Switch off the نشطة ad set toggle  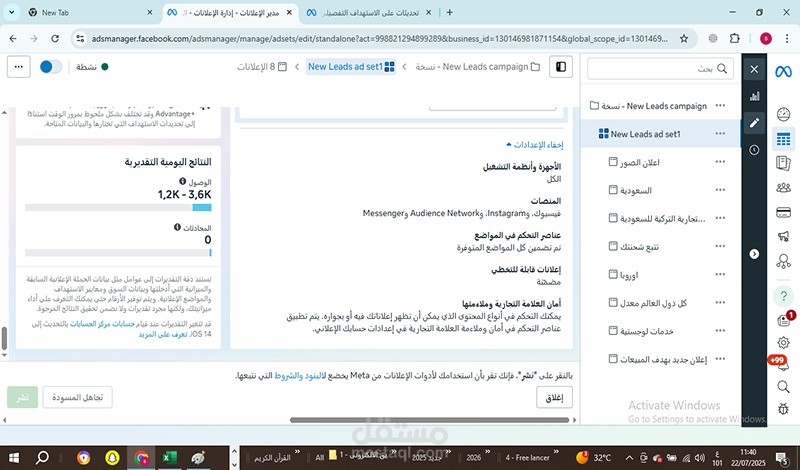coord(51,67)
